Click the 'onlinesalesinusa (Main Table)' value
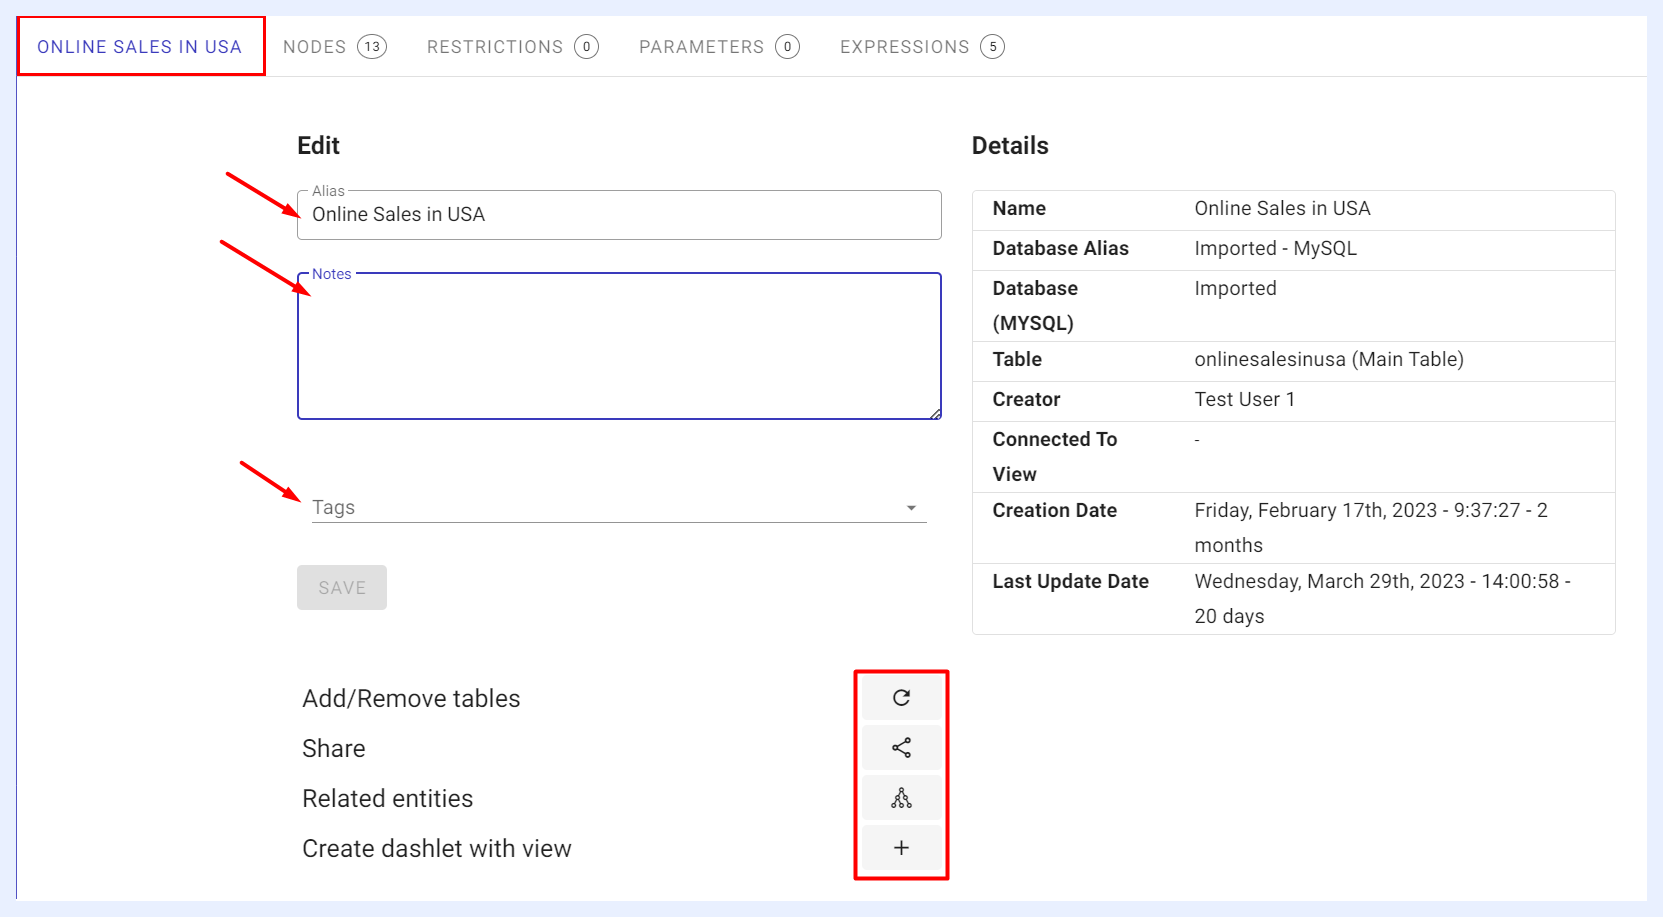This screenshot has width=1663, height=917. pos(1329,359)
